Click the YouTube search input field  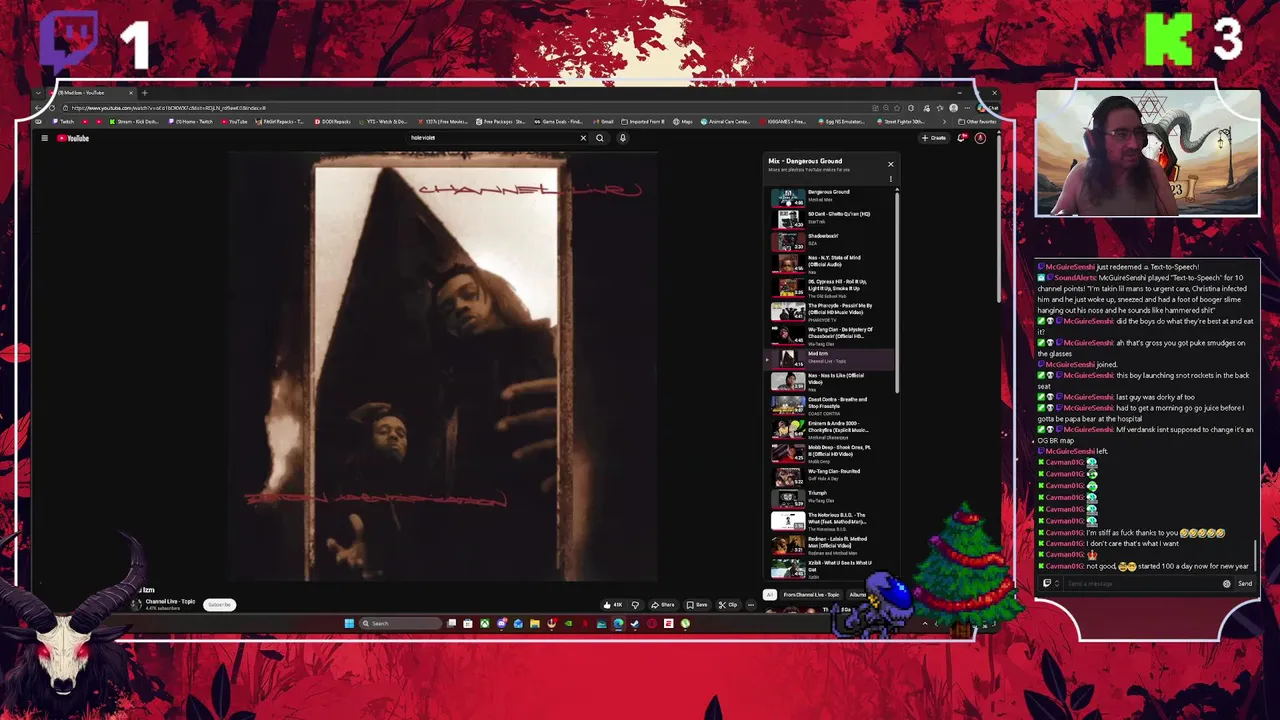pyautogui.click(x=490, y=138)
